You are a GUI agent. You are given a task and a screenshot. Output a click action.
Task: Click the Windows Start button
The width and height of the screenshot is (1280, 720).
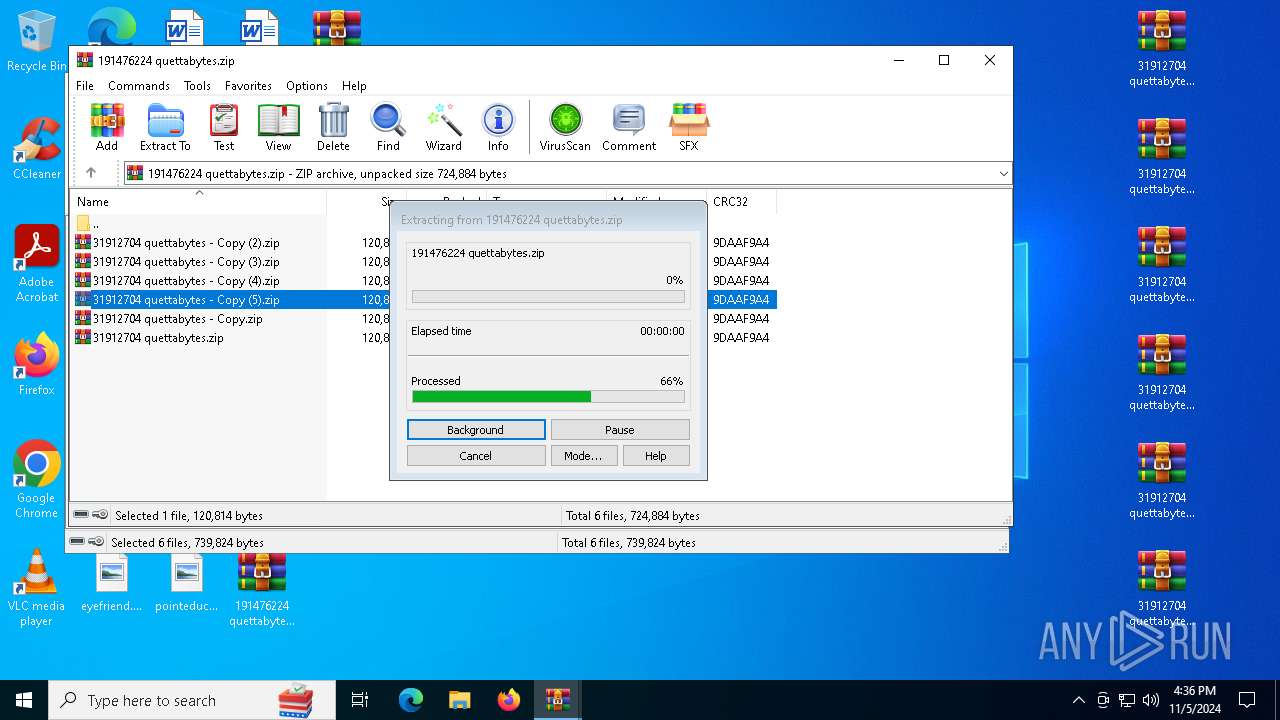(x=24, y=700)
